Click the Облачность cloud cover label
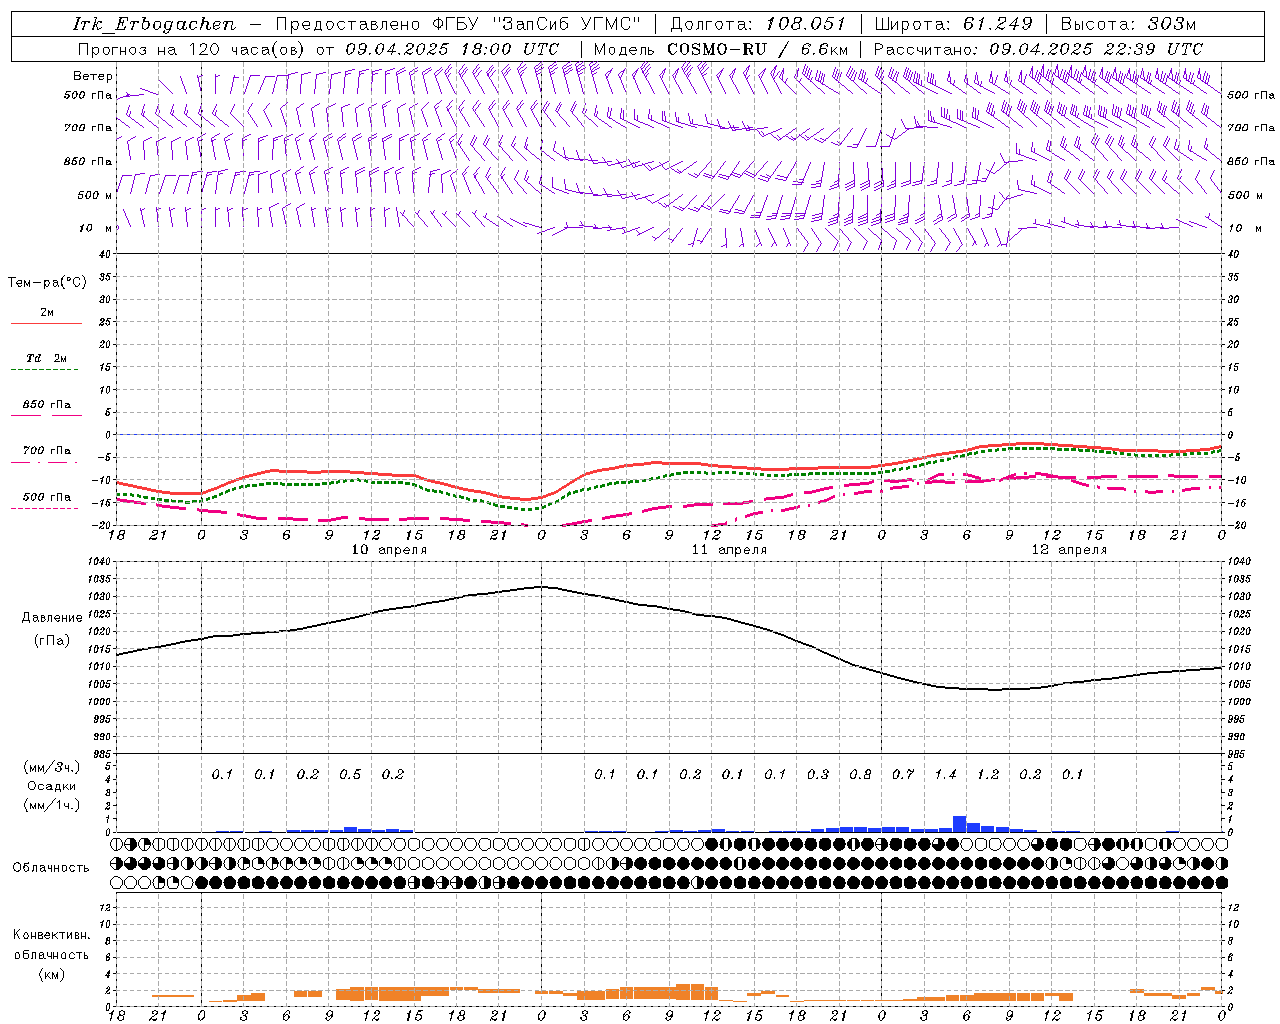1280x1024 pixels. pos(51,867)
